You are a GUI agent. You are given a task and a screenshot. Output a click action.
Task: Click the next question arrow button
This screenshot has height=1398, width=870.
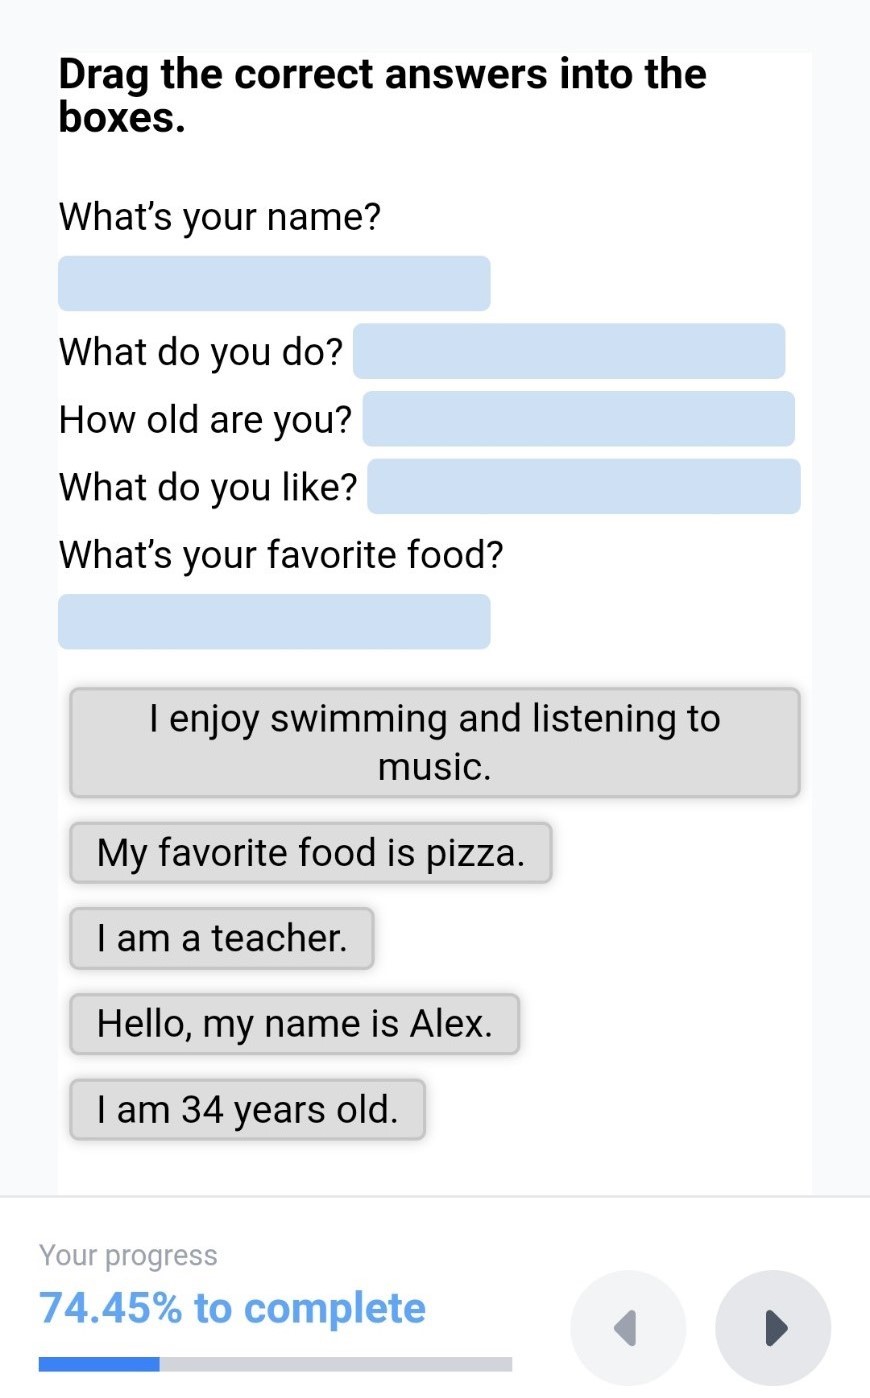(773, 1328)
